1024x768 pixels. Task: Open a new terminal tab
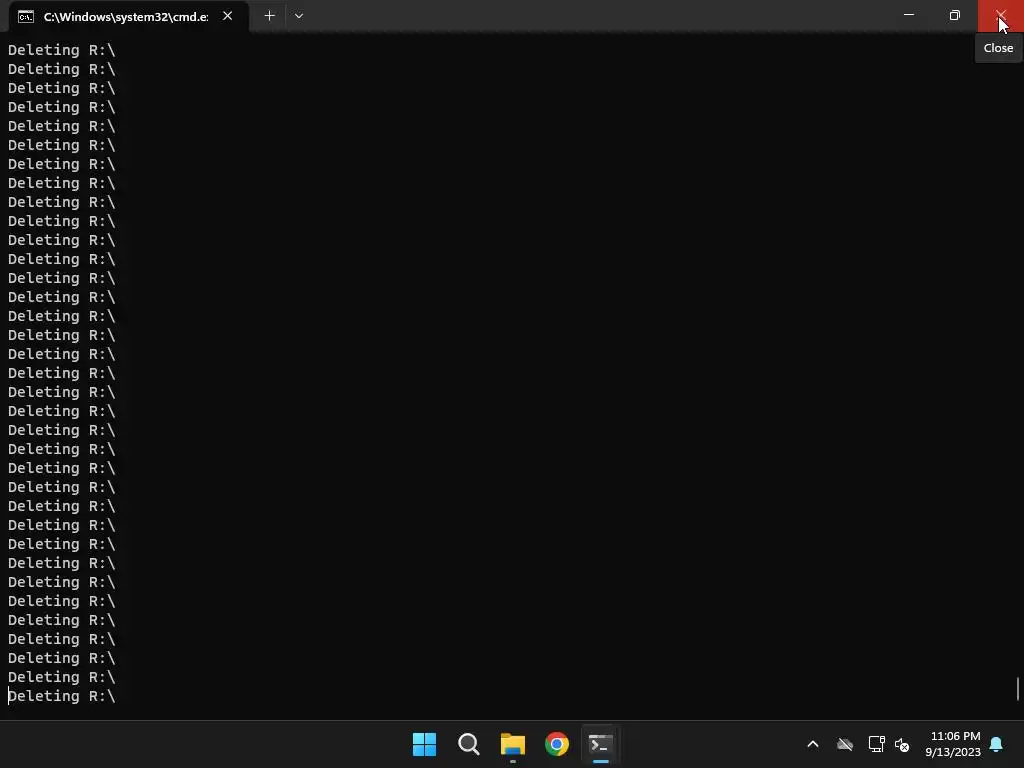tap(269, 16)
